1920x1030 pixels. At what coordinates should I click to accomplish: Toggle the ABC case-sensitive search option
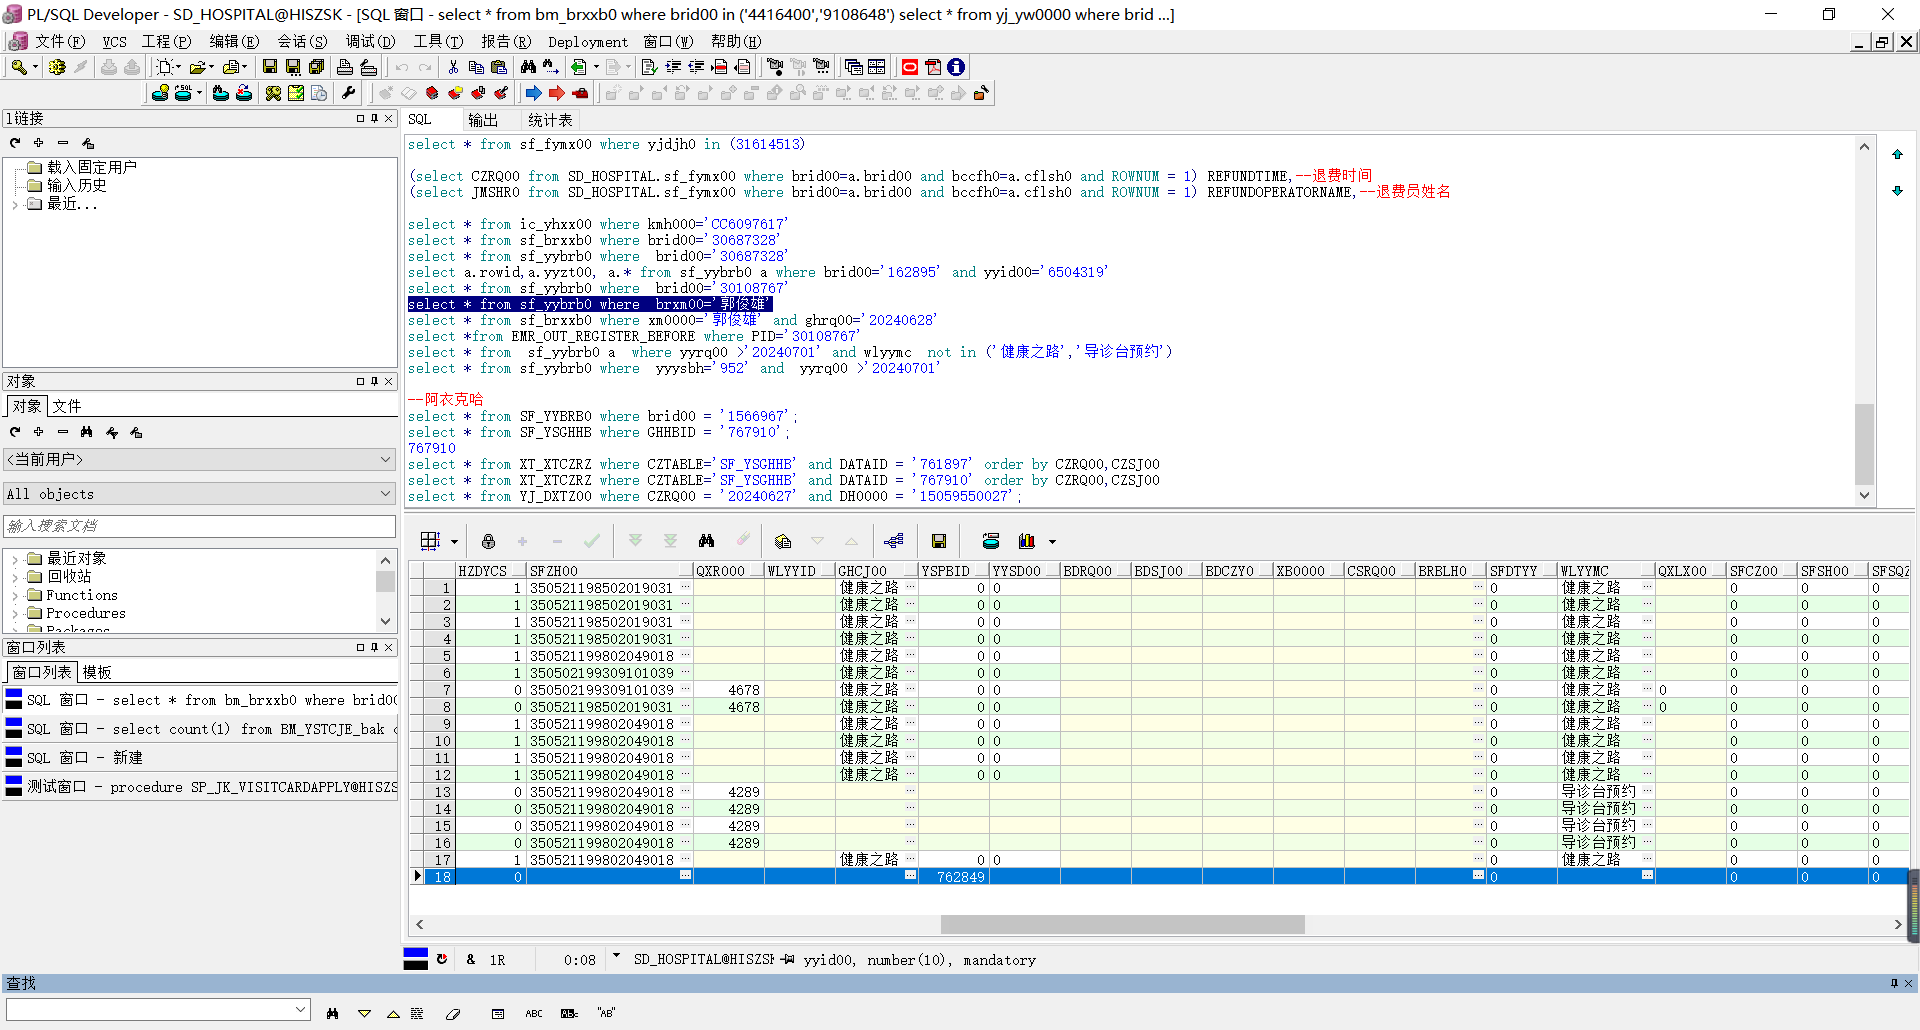pos(534,1013)
